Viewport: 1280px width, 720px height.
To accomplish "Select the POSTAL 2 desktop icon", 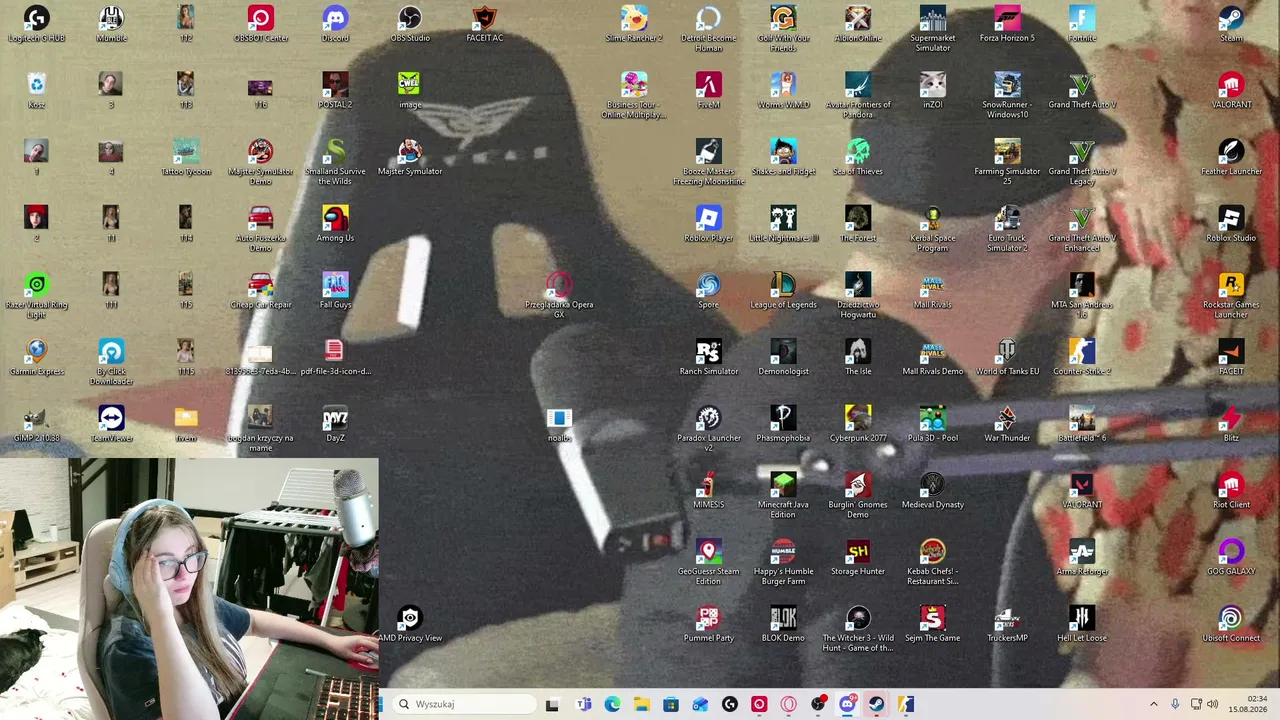I will click(x=335, y=91).
